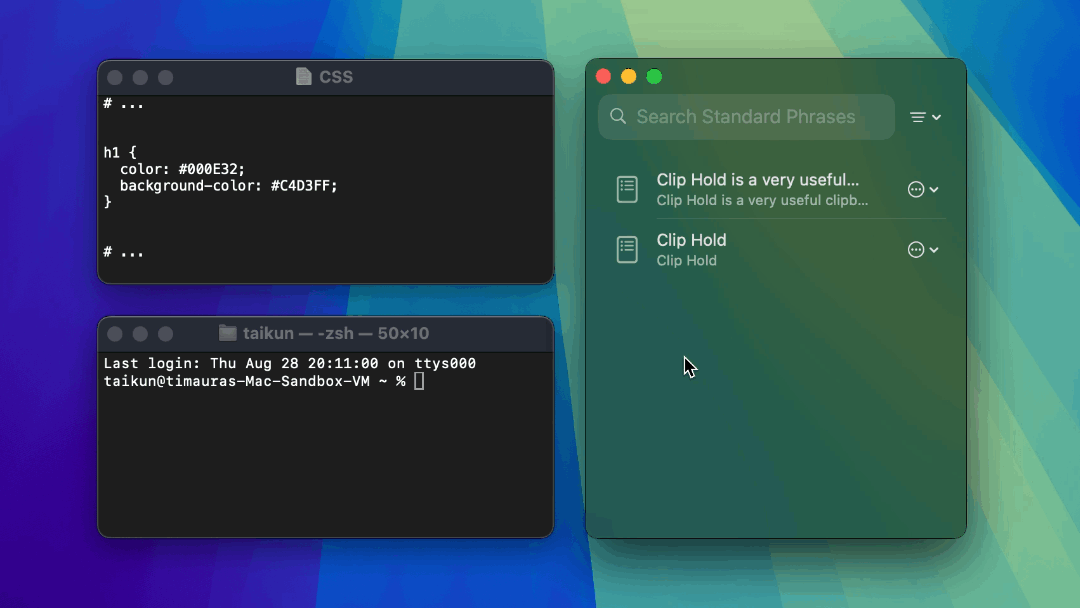
Task: Click document icon of the first phrase
Action: point(627,189)
